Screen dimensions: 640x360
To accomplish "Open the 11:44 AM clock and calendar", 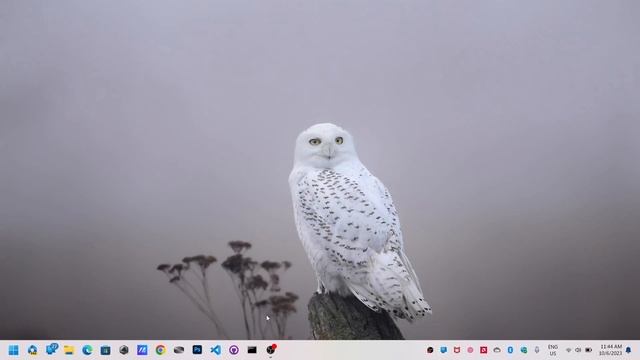I will [x=611, y=350].
